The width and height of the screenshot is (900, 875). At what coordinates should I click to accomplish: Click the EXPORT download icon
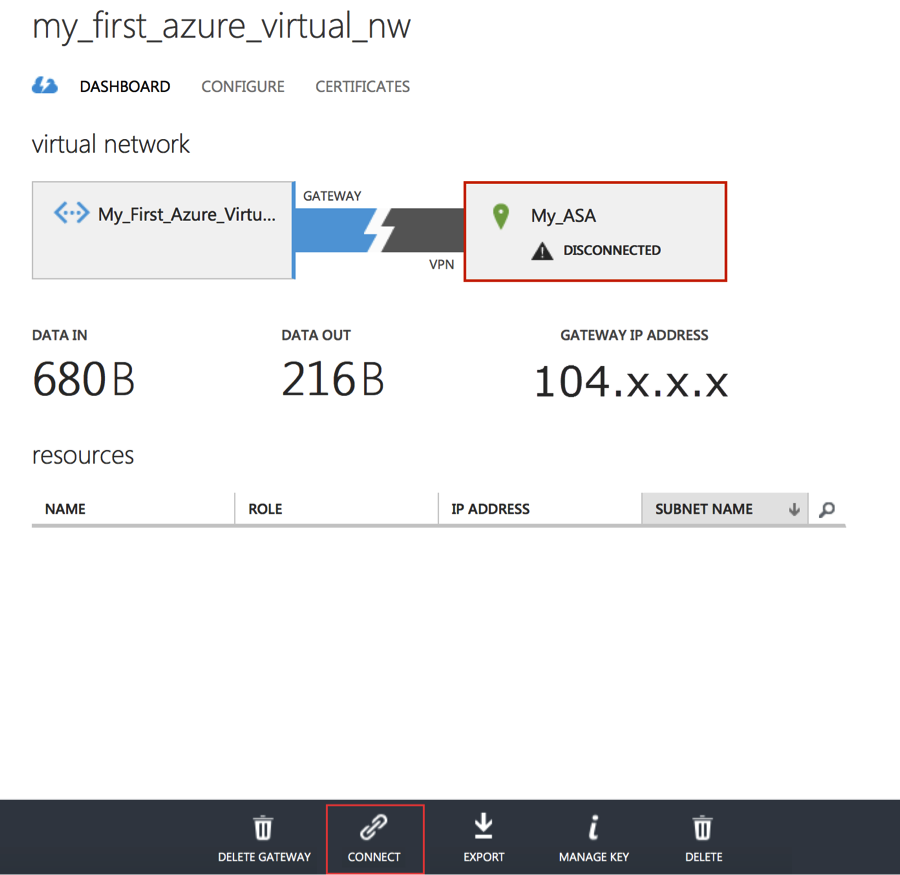pyautogui.click(x=484, y=826)
